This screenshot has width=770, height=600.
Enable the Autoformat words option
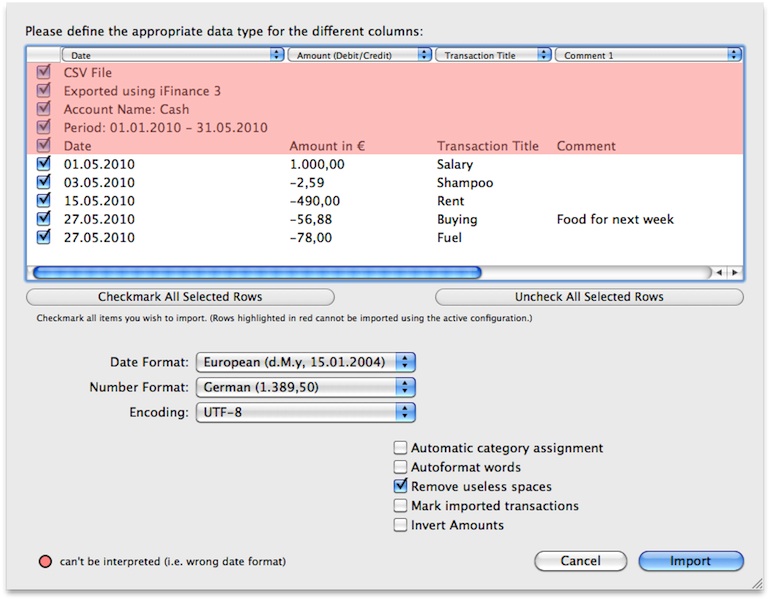(401, 467)
